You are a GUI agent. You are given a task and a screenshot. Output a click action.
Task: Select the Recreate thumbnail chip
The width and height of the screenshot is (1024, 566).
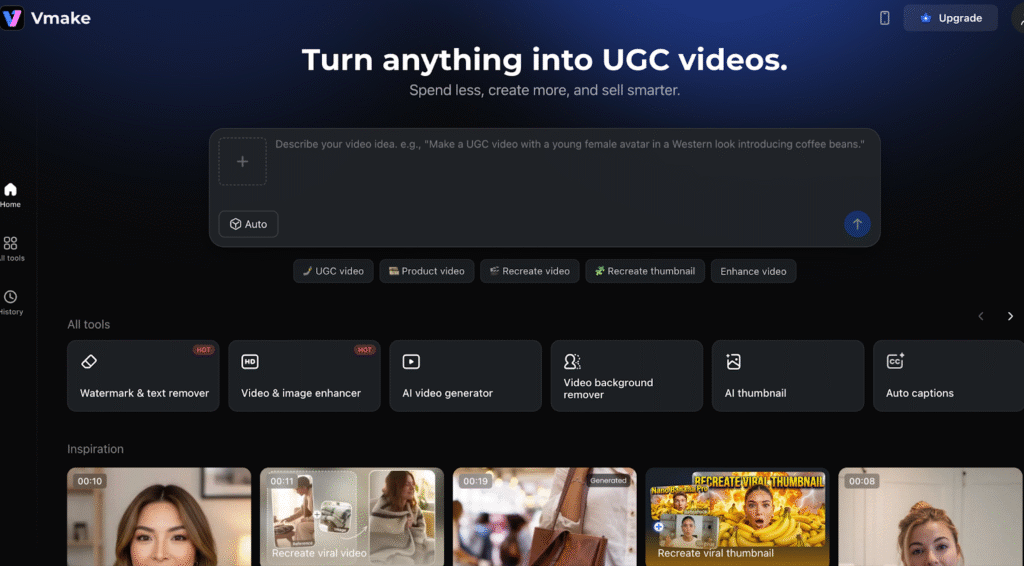pyautogui.click(x=645, y=271)
